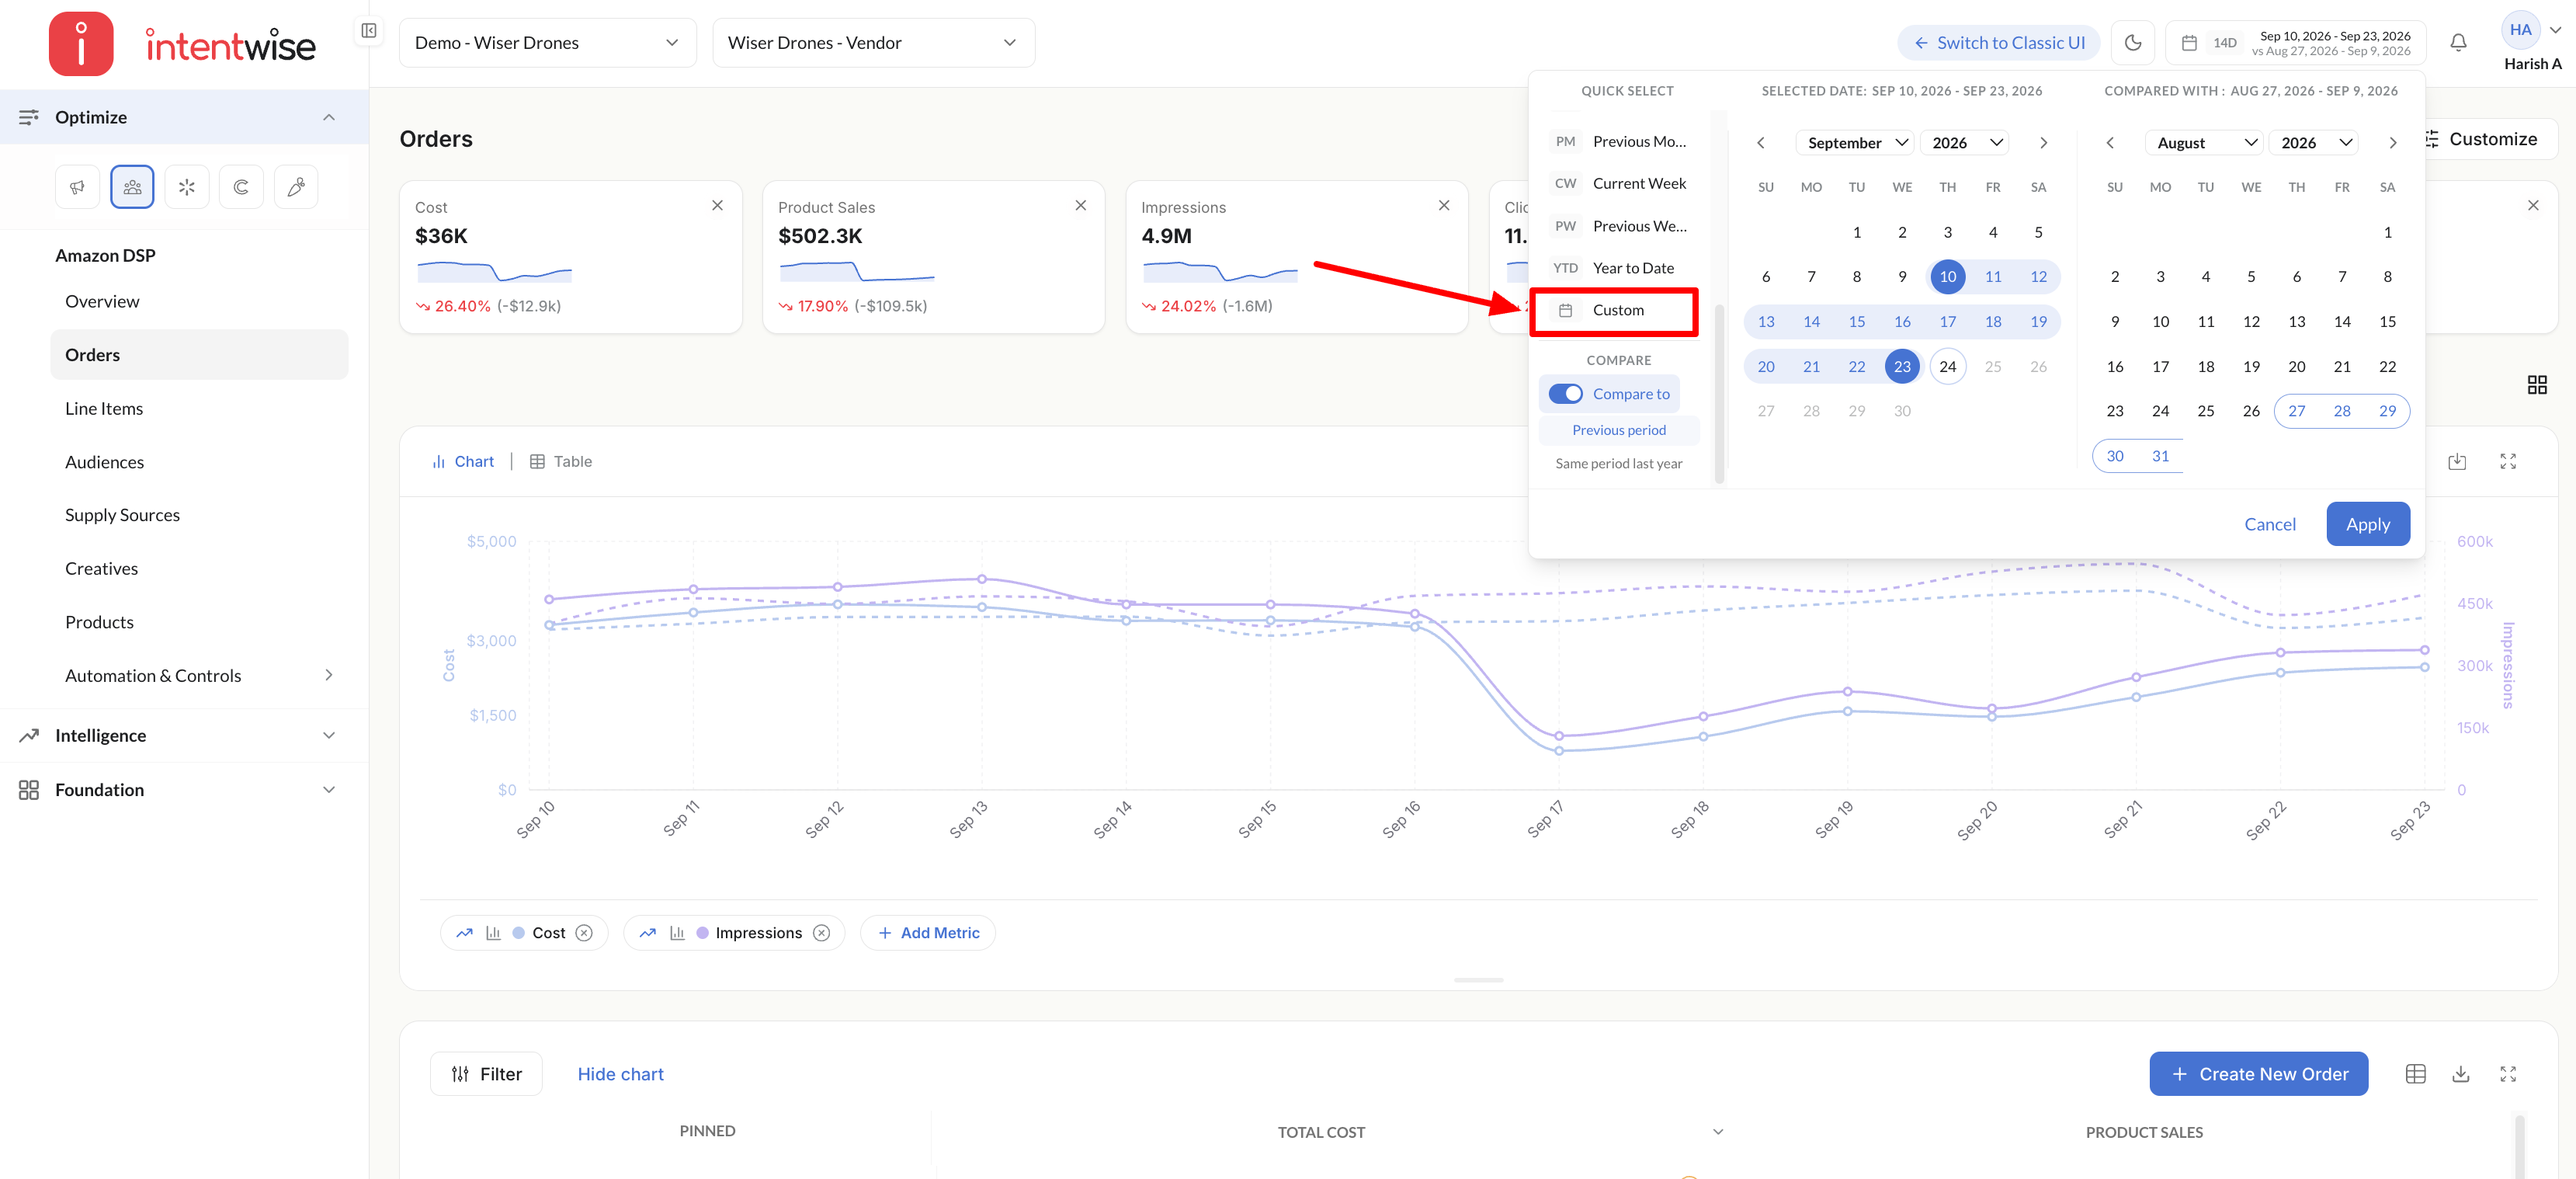Click the megaphone icon under Optimize
The height and width of the screenshot is (1179, 2576).
pos(77,187)
